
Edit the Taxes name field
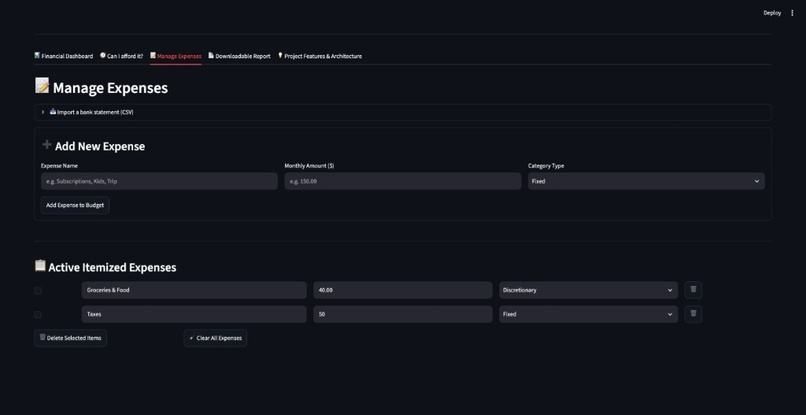pos(194,314)
